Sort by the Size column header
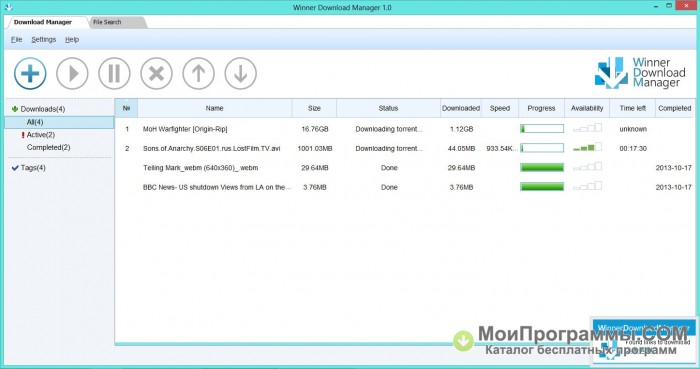 (314, 108)
